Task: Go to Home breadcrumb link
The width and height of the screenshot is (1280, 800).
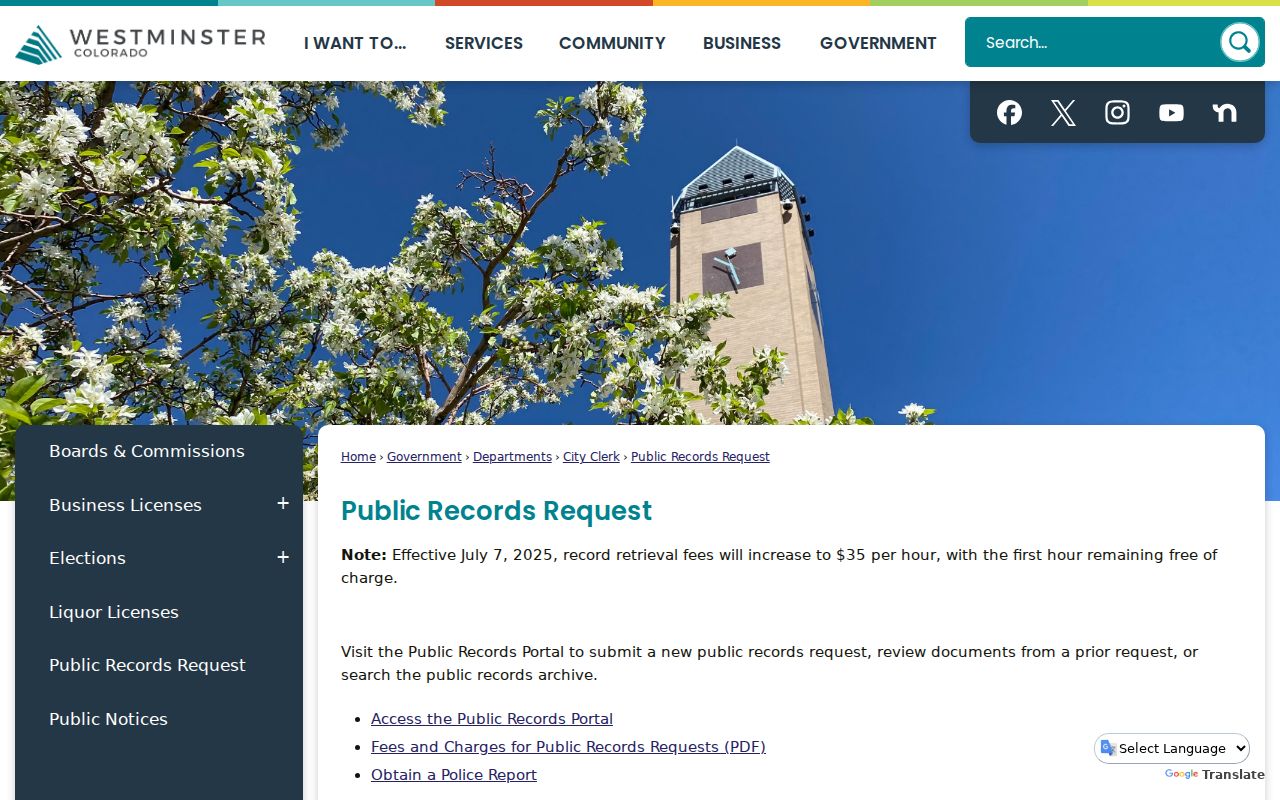Action: click(x=358, y=457)
